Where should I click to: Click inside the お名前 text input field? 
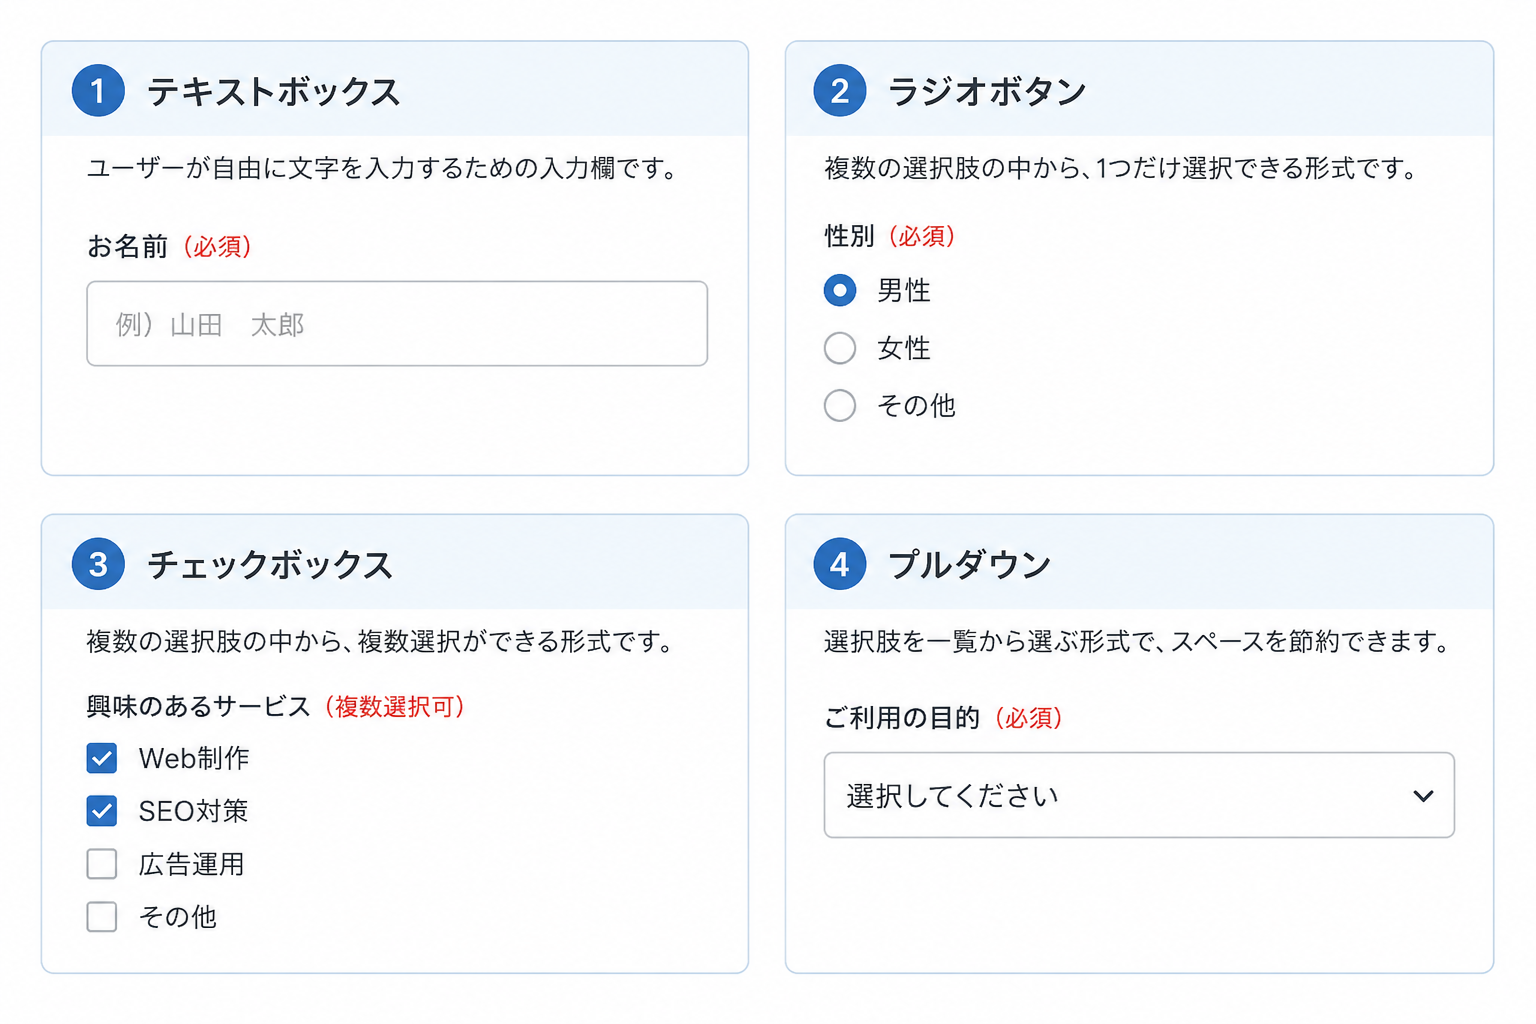point(397,324)
